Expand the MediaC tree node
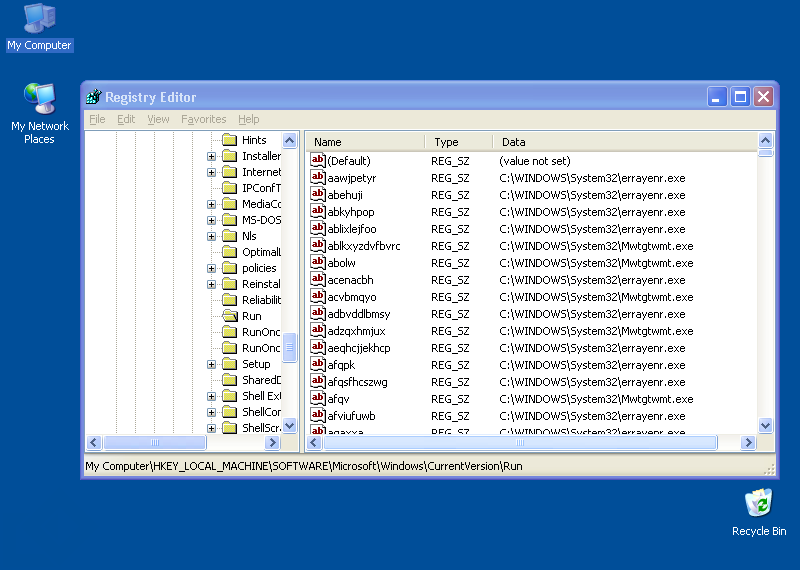 click(211, 204)
